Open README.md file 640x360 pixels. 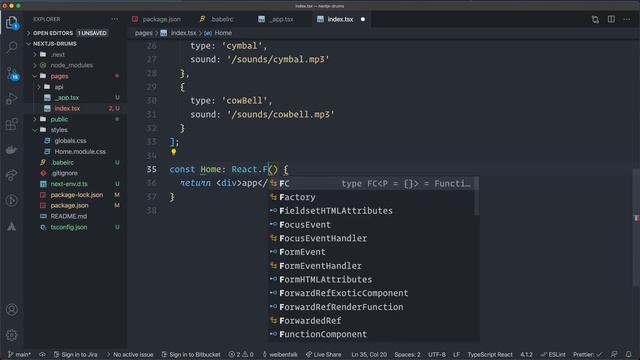(69, 216)
